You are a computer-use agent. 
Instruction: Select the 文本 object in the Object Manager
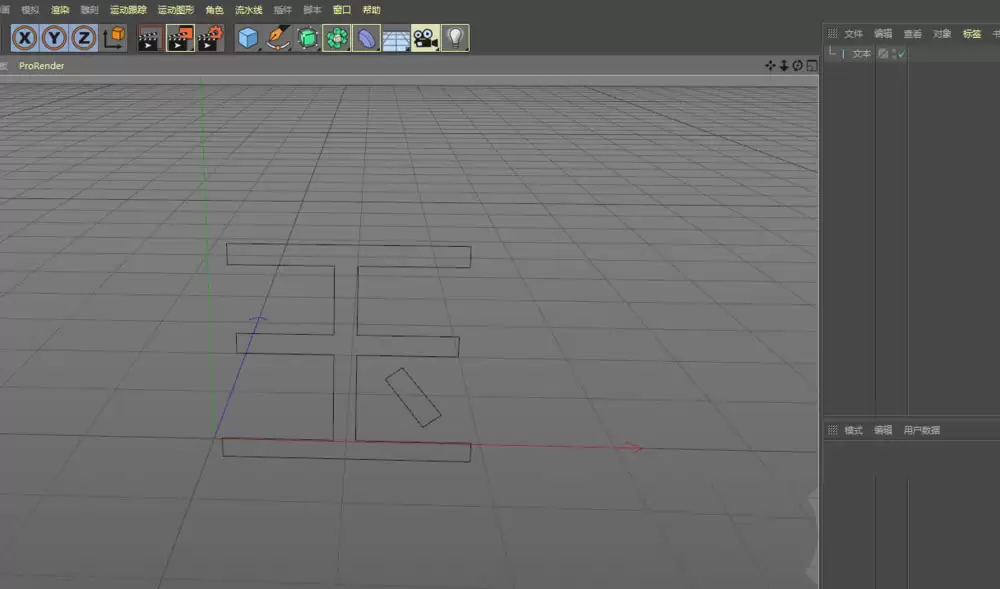coord(861,53)
